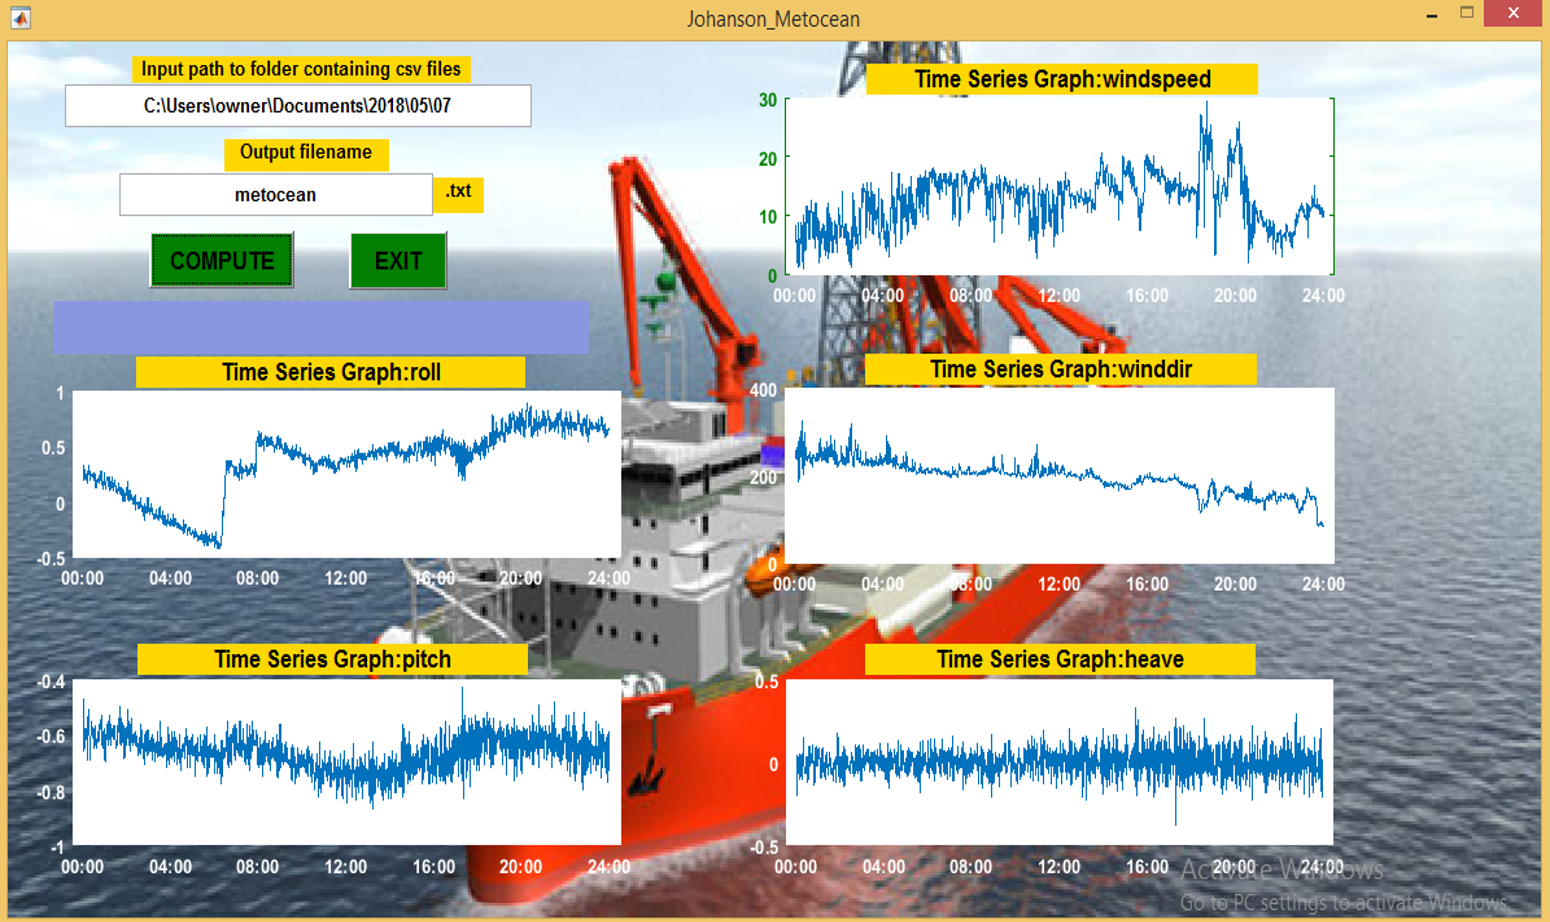Viewport: 1550px width, 922px height.
Task: Click 'Time Series Graph:heave' title
Action: click(x=1060, y=659)
